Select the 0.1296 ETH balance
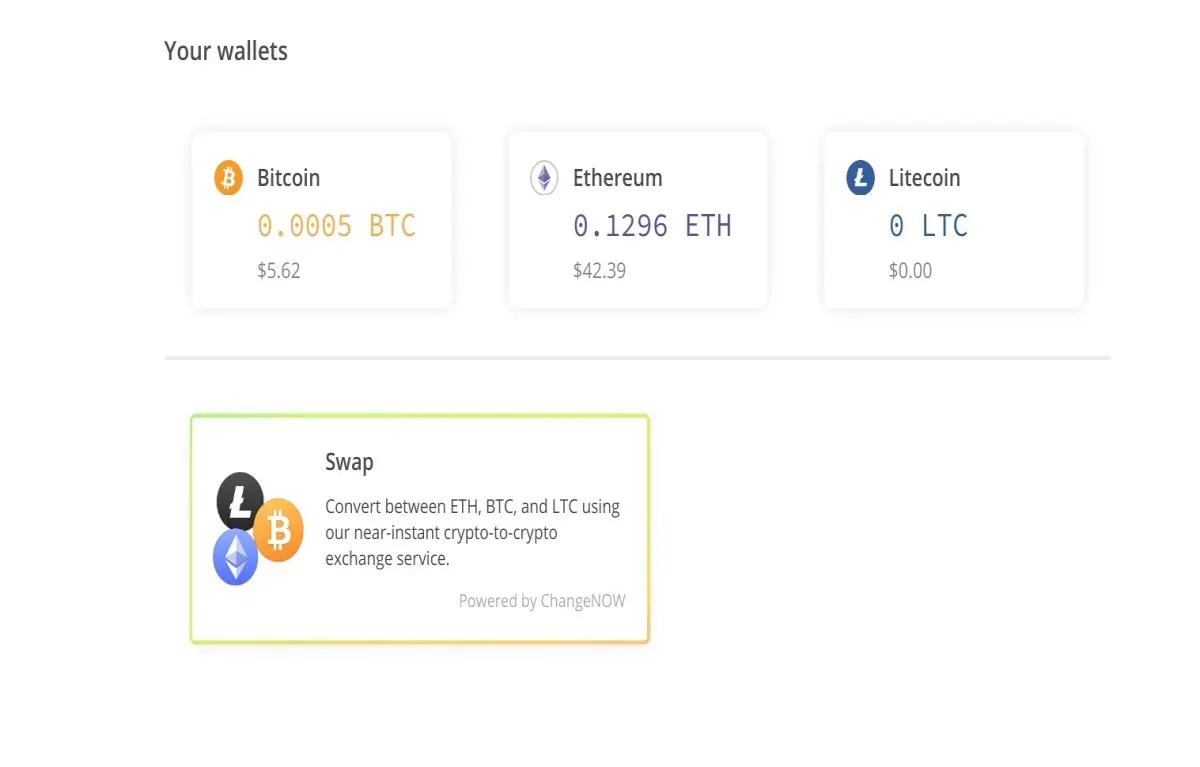The height and width of the screenshot is (767, 1200). tap(652, 226)
